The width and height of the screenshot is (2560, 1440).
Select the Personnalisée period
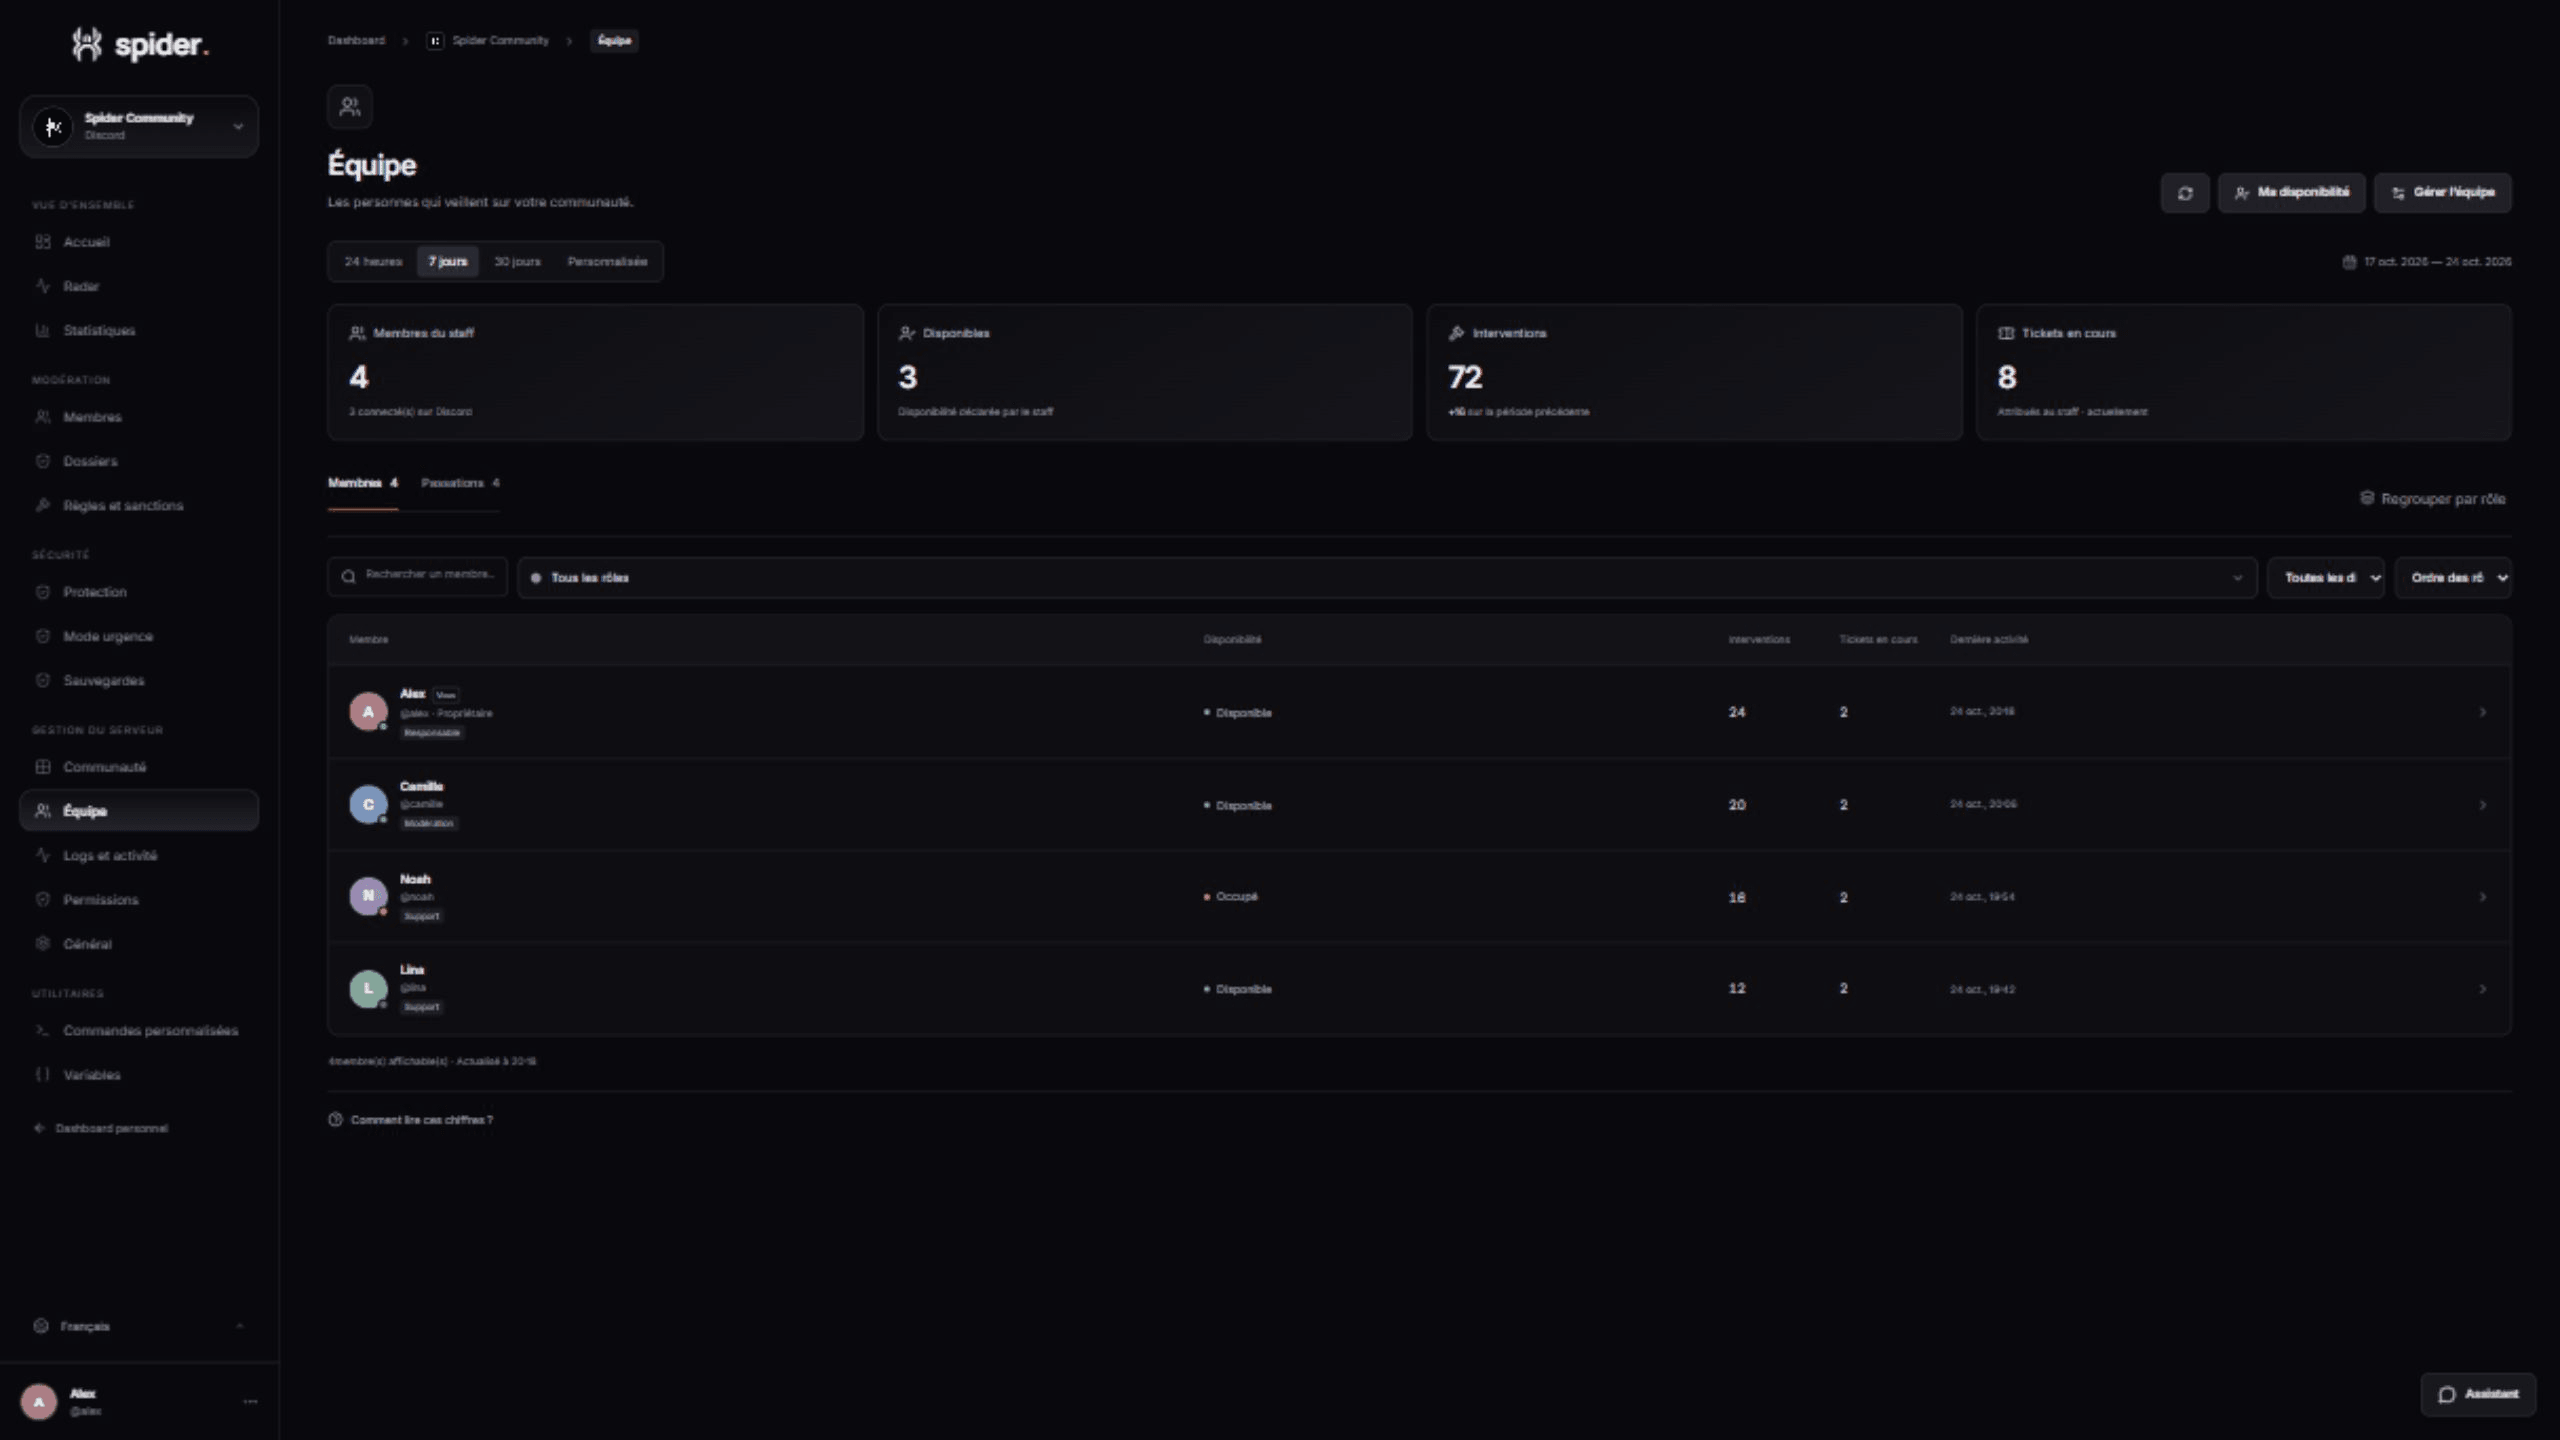point(607,262)
